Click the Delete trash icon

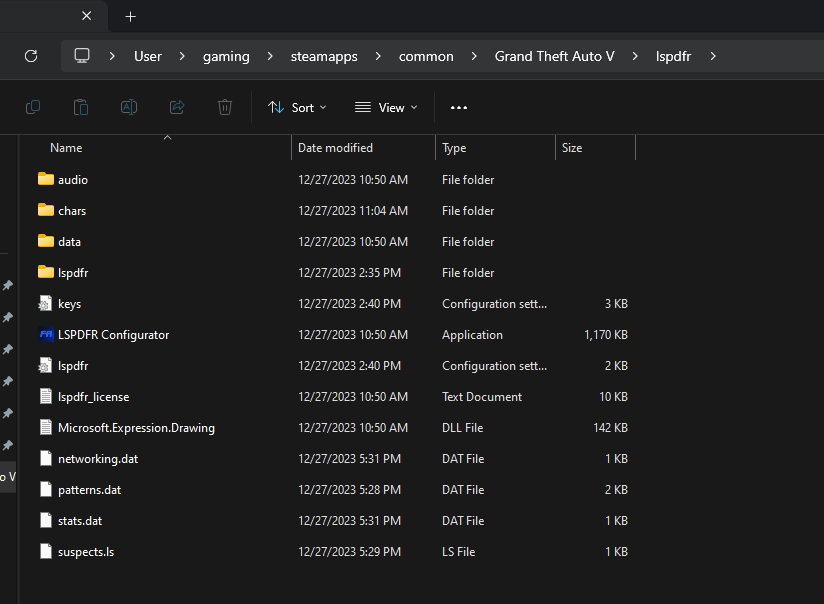[x=225, y=107]
